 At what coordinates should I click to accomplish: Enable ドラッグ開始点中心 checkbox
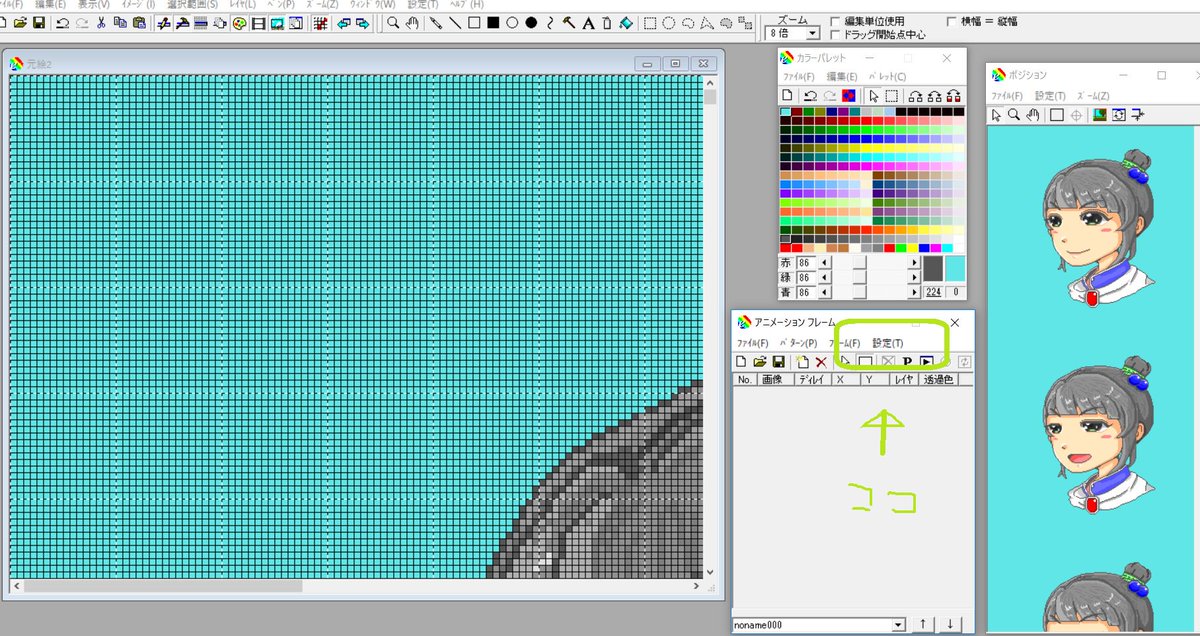pyautogui.click(x=835, y=34)
